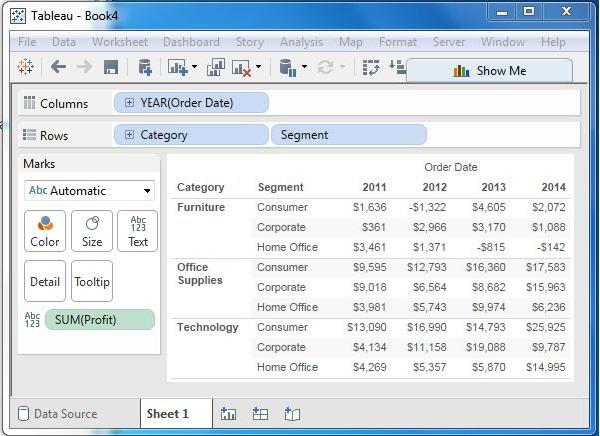Click the Run Update refresh icon
This screenshot has height=436, width=600.
point(325,68)
